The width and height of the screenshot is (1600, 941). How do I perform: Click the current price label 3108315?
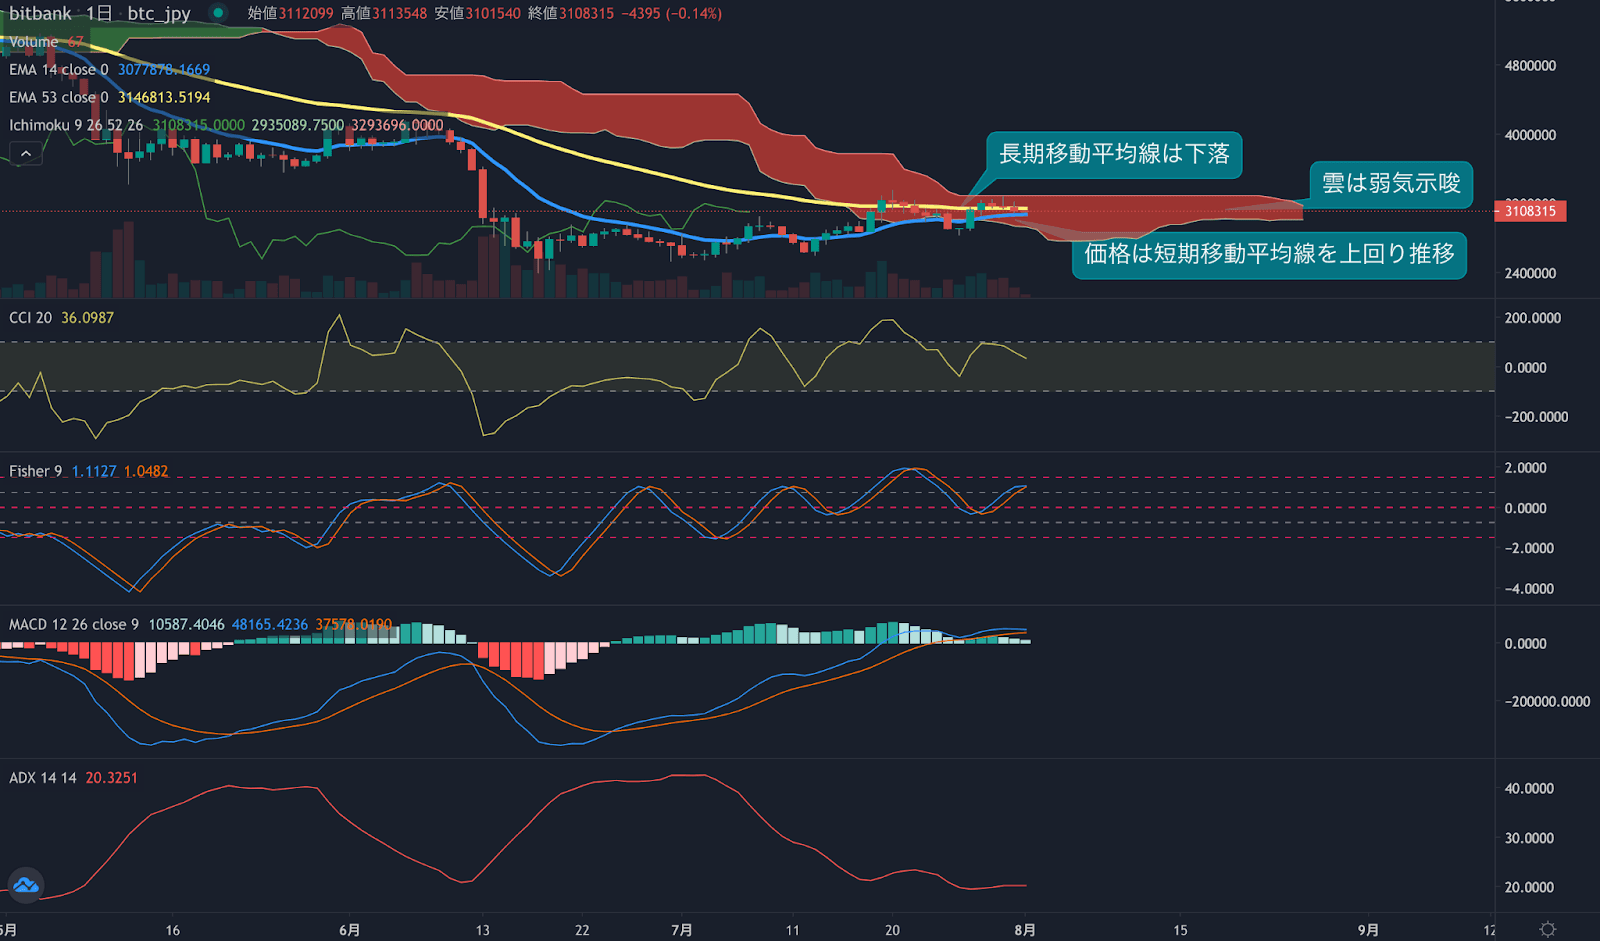1530,211
